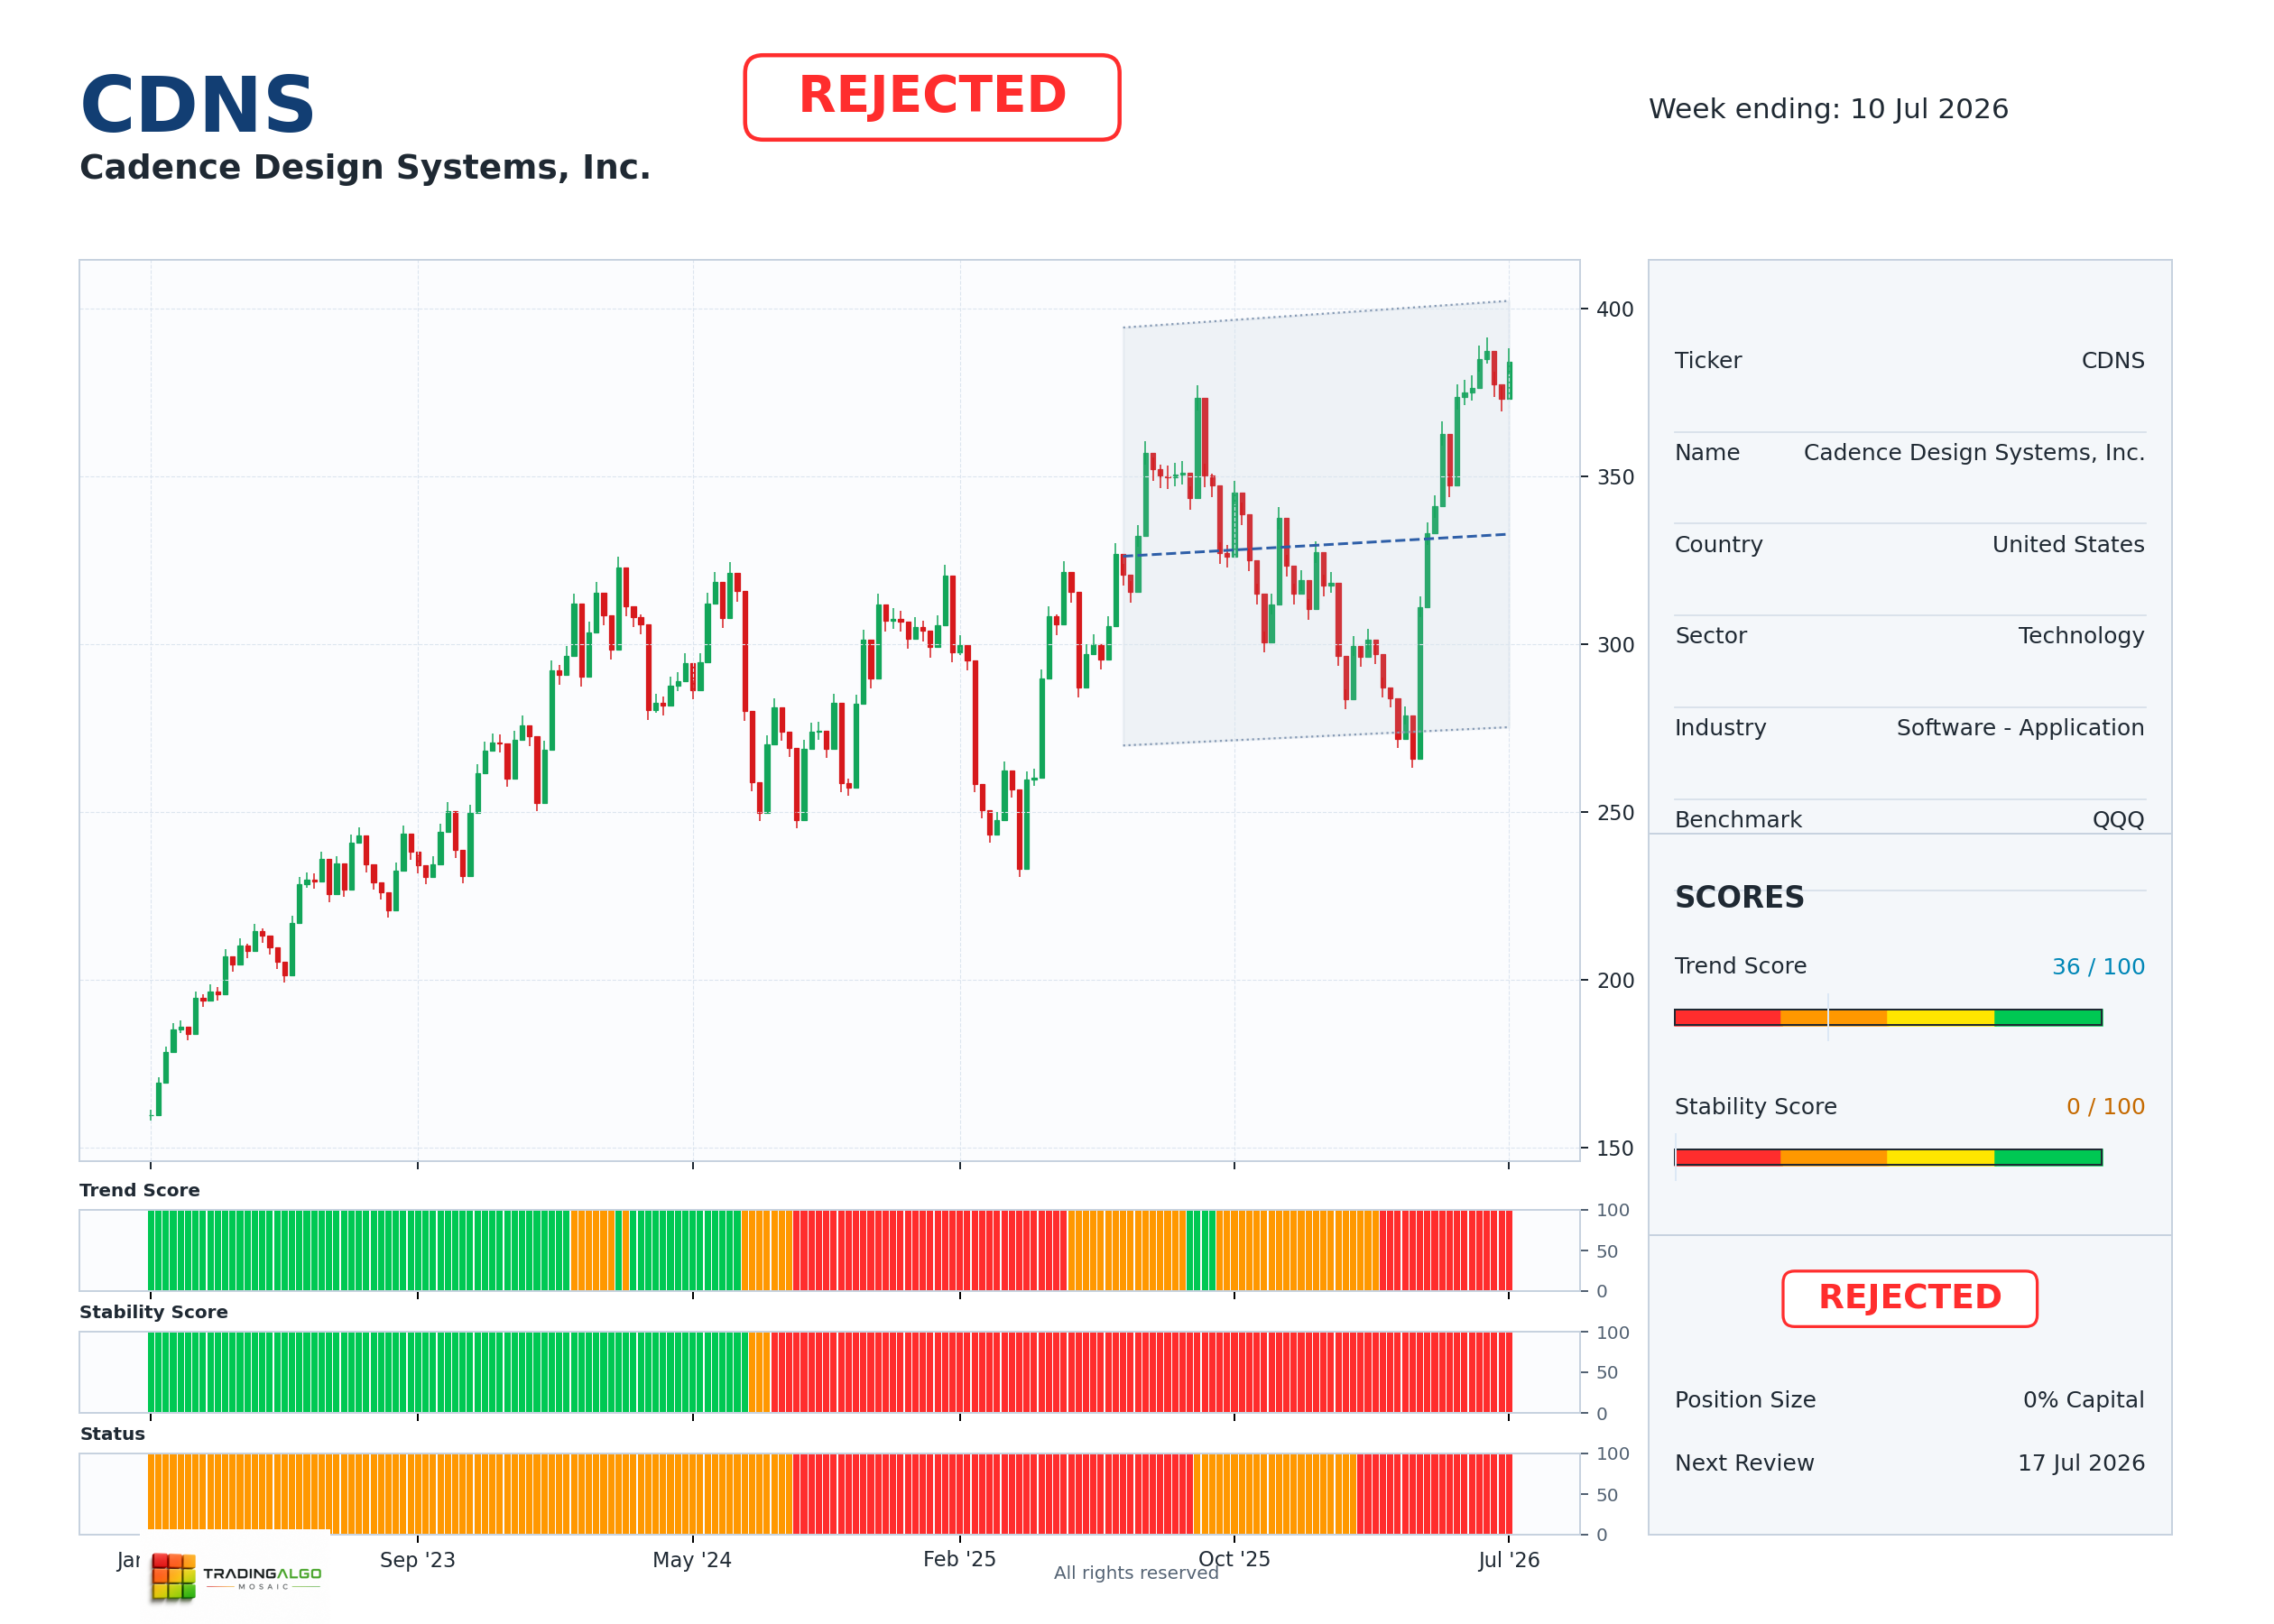This screenshot has width=2274, height=1624.
Task: Click the Trend Score history strip
Action: coord(829,1250)
